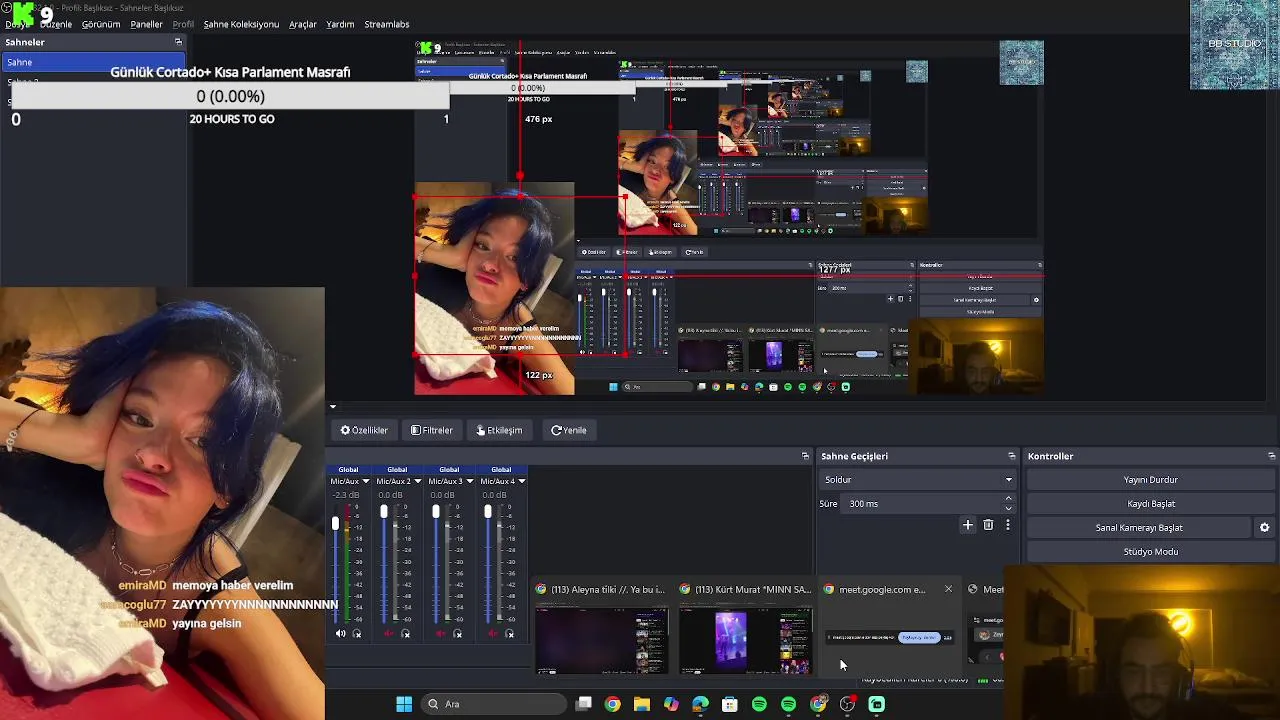Open the Yardım menu
The height and width of the screenshot is (720, 1280).
point(340,24)
